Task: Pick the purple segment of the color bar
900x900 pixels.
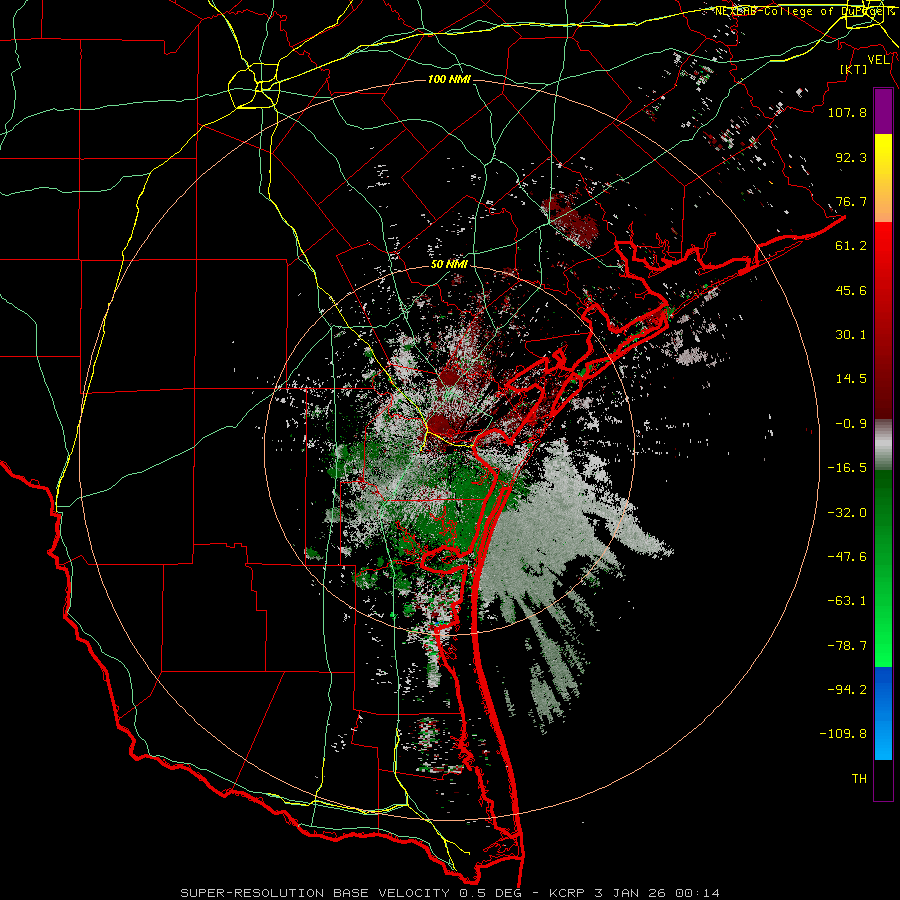Action: click(883, 112)
